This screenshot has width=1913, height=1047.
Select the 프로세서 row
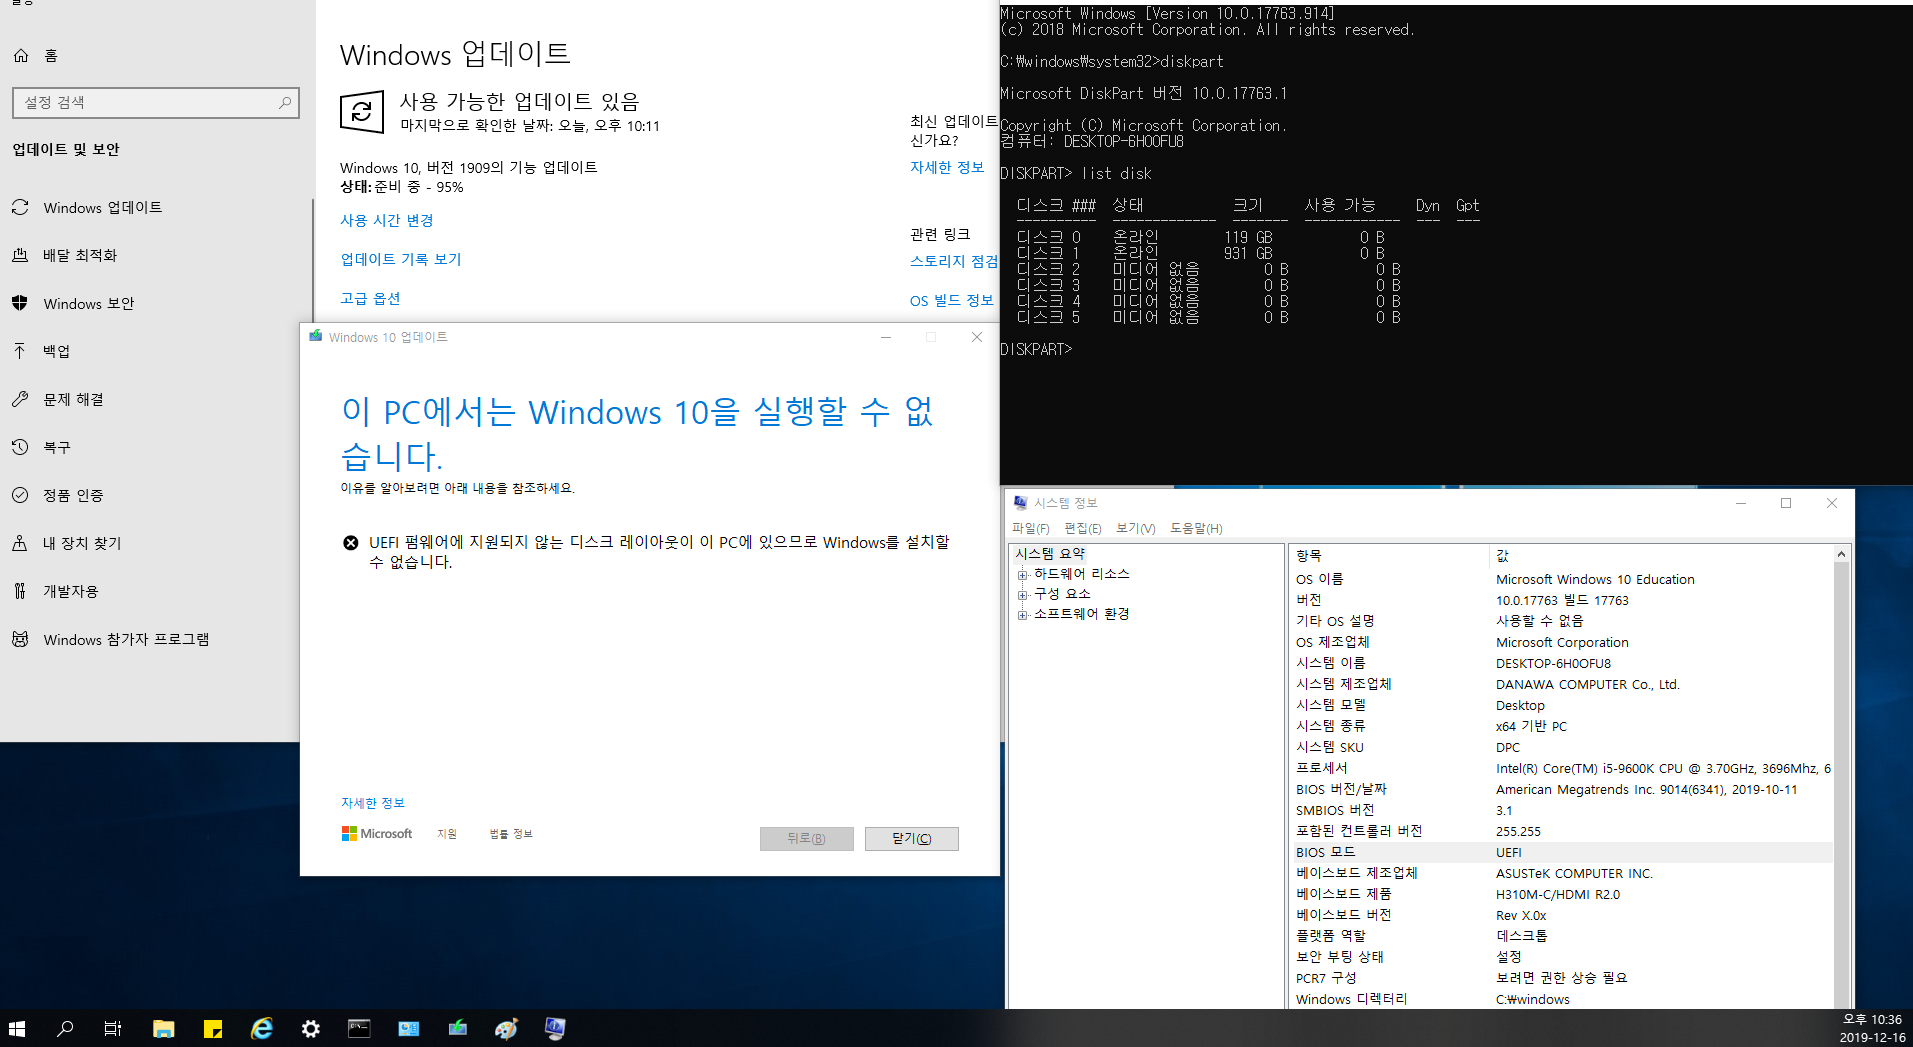1561,769
